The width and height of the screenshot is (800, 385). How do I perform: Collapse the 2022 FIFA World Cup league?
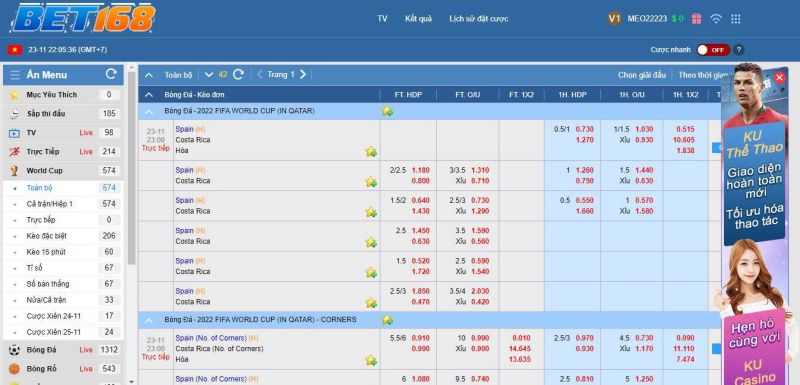pyautogui.click(x=149, y=111)
